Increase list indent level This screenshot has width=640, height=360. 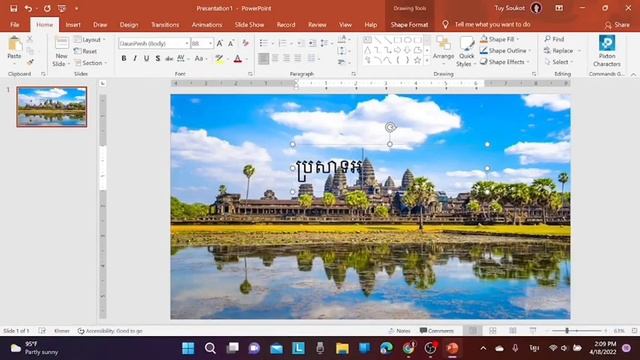(312, 43)
